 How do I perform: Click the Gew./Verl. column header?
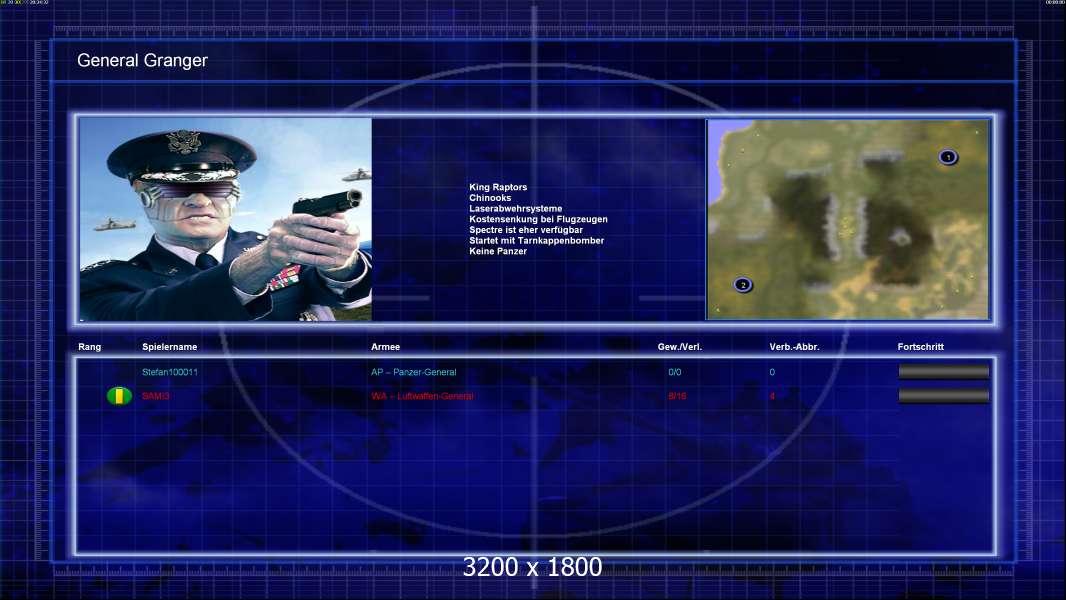680,347
